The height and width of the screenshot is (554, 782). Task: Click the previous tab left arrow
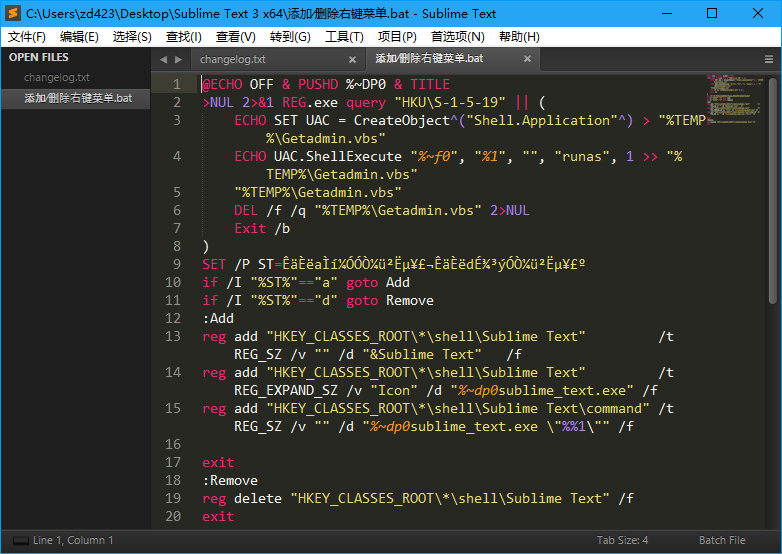[163, 60]
